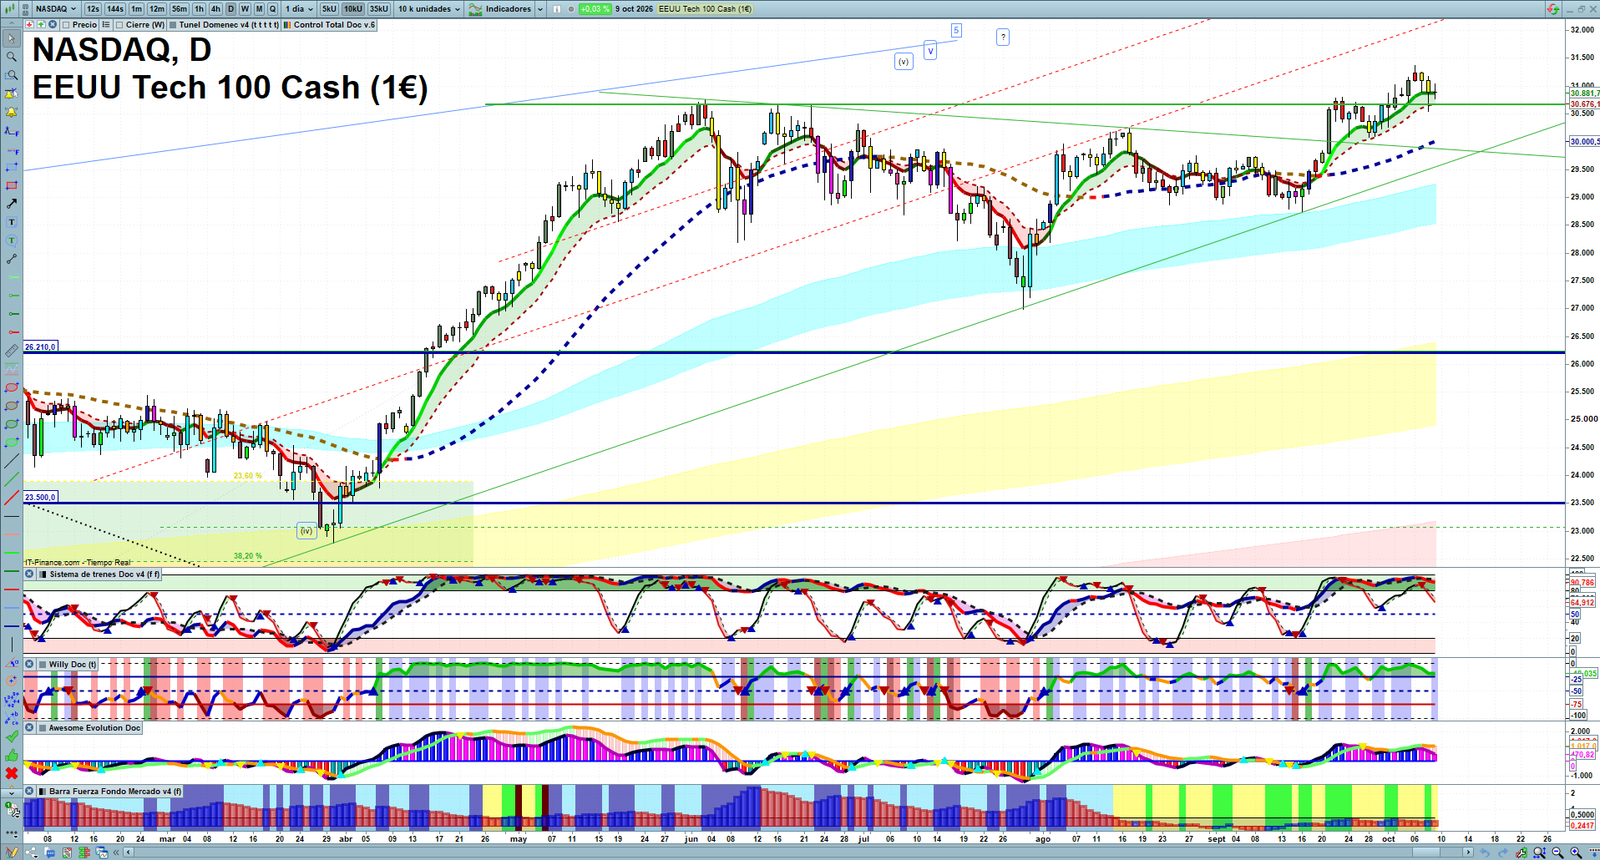Open the pencil drawing icon at bottom left

tap(11, 852)
